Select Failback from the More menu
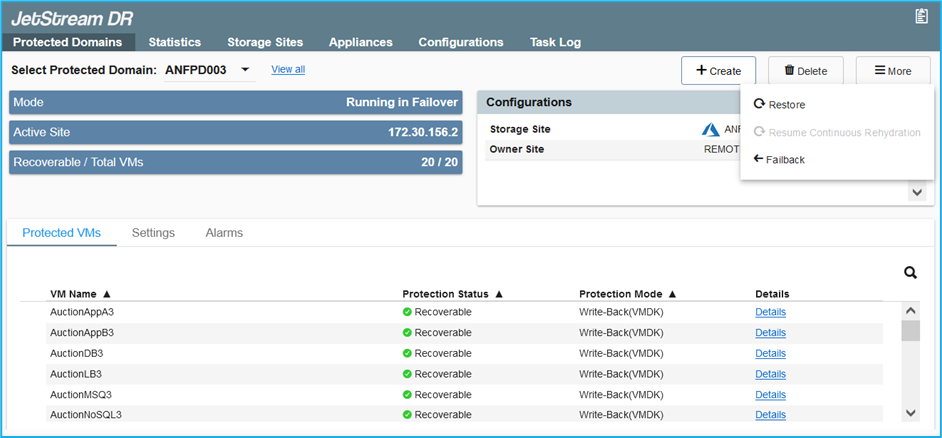This screenshot has width=942, height=438. pos(785,160)
